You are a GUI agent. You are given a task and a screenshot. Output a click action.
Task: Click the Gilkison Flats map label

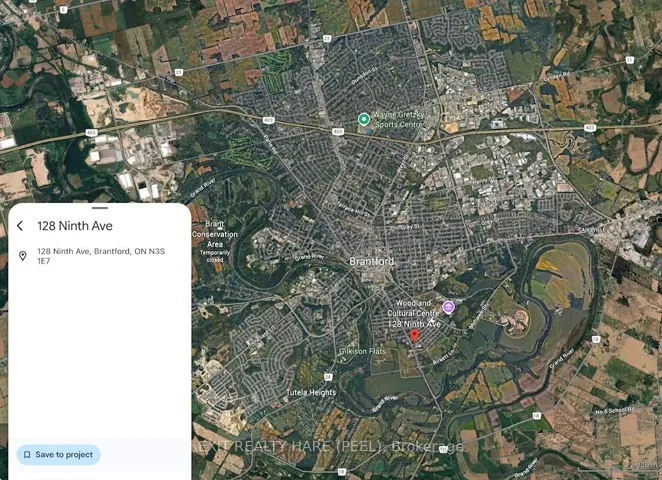tap(362, 351)
